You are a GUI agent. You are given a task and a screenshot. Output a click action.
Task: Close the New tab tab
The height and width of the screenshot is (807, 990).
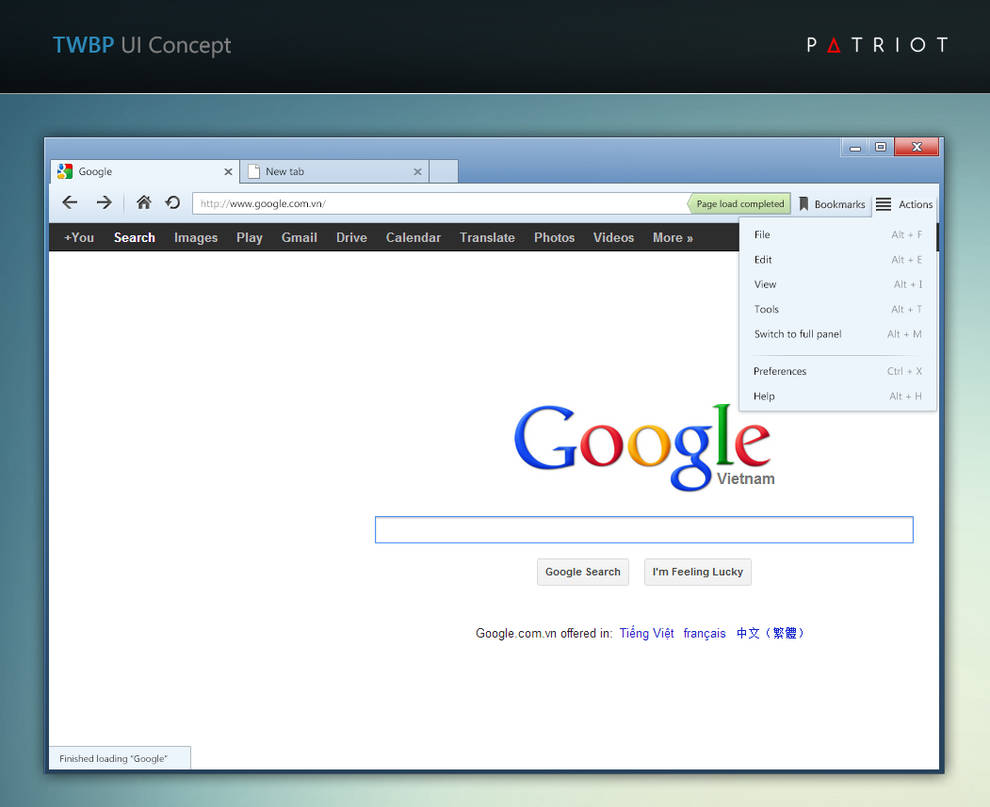point(417,172)
